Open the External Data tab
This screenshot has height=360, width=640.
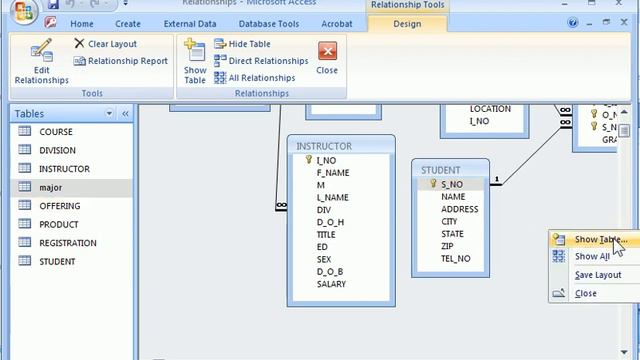tap(190, 24)
